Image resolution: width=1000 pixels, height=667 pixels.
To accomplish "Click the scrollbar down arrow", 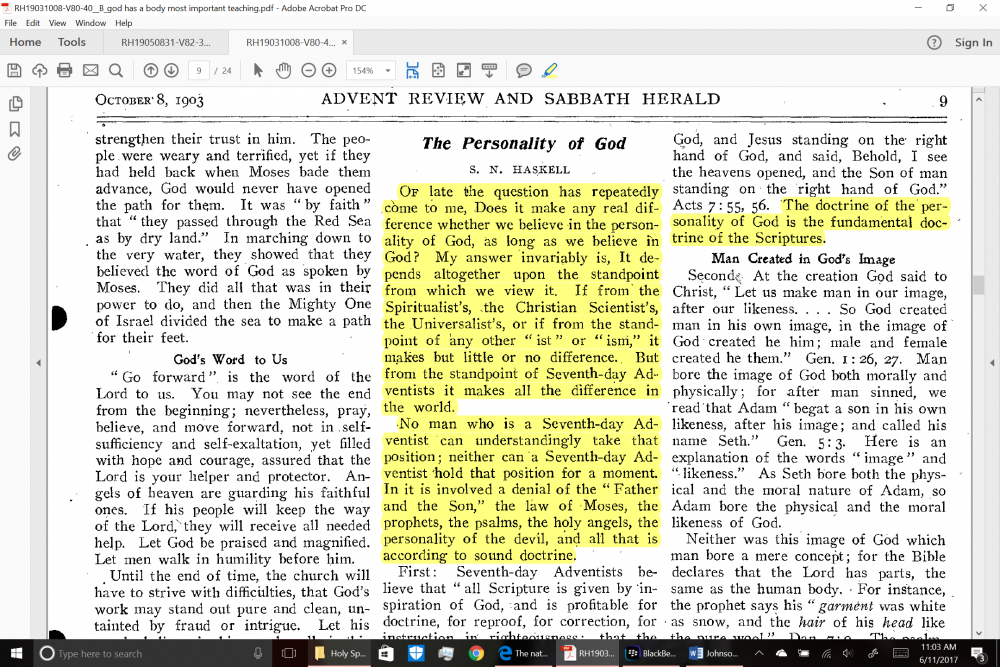I will 979,633.
